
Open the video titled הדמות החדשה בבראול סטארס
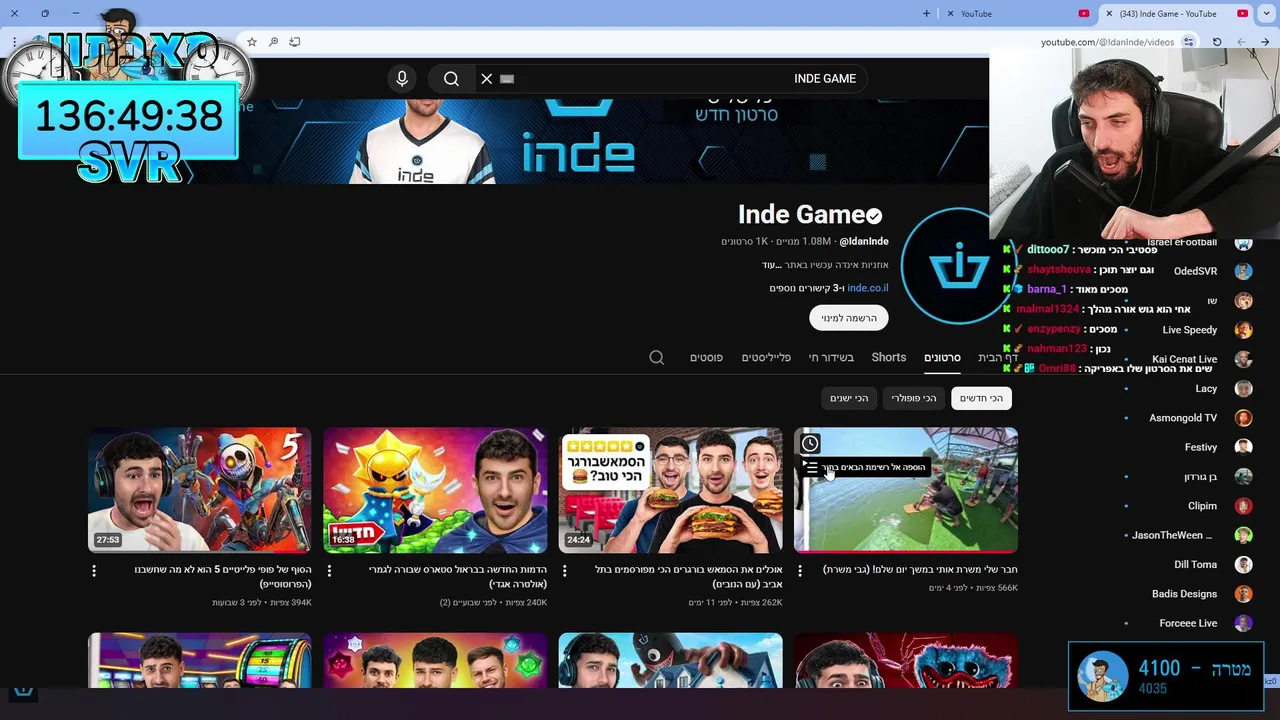[457, 576]
